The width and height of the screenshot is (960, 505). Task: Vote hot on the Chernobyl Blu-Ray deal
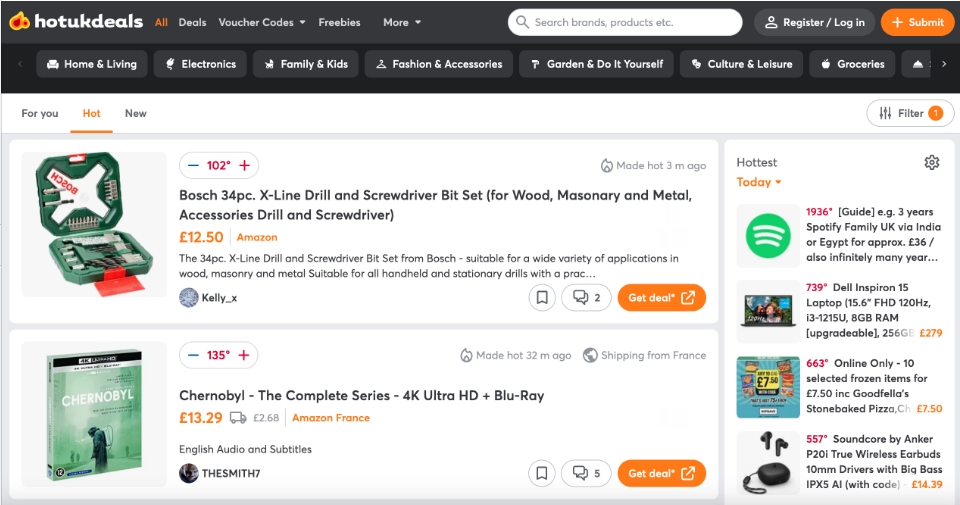(244, 355)
